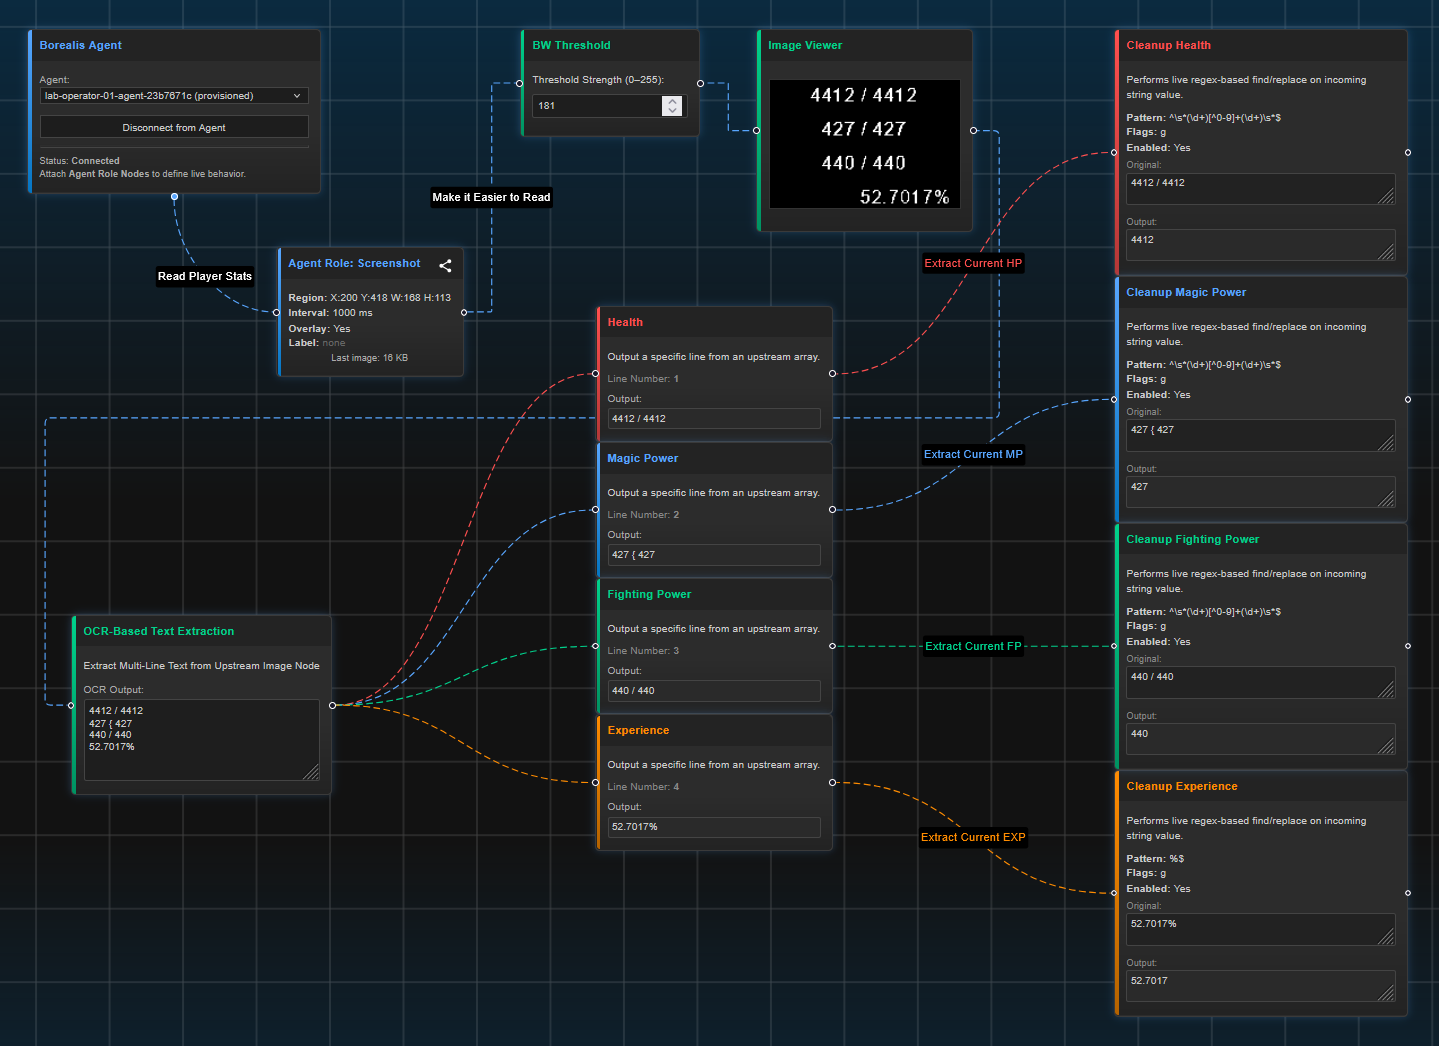Select Cleanup Experience Original text box
1439x1046 pixels.
[x=1261, y=930]
